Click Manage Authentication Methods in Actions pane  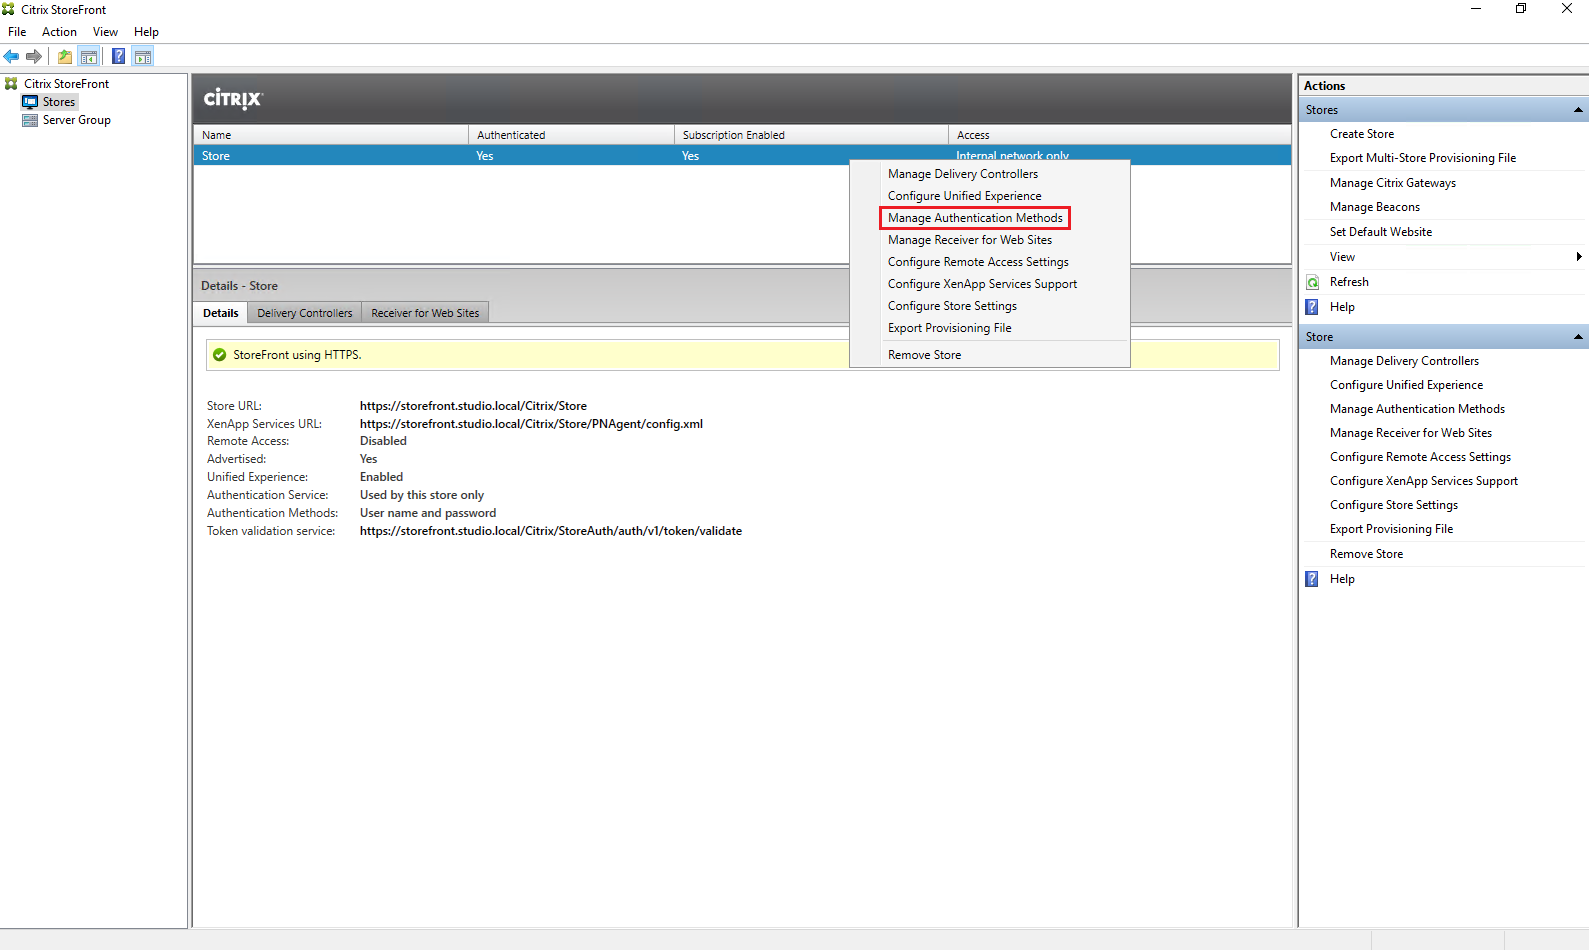(1417, 409)
